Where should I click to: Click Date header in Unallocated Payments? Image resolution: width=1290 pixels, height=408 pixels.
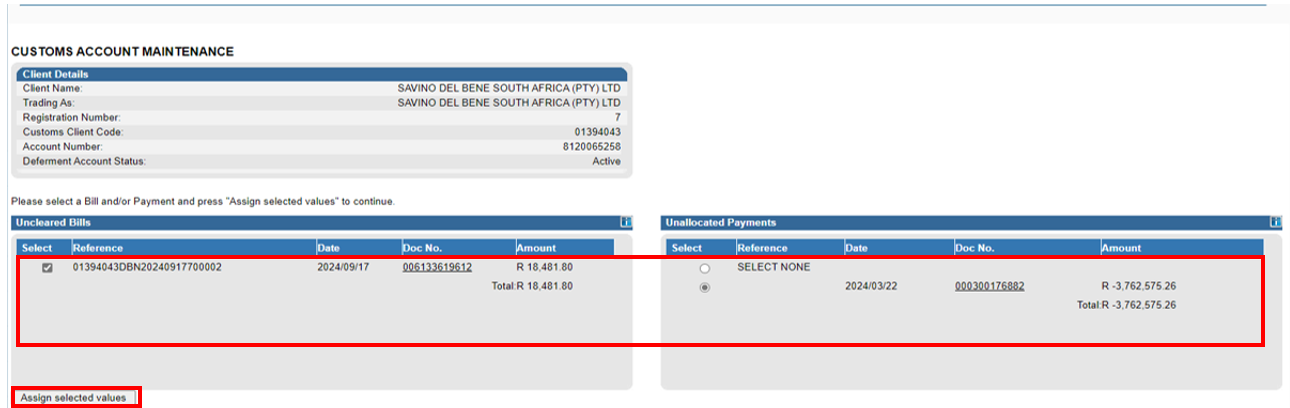[x=856, y=248]
